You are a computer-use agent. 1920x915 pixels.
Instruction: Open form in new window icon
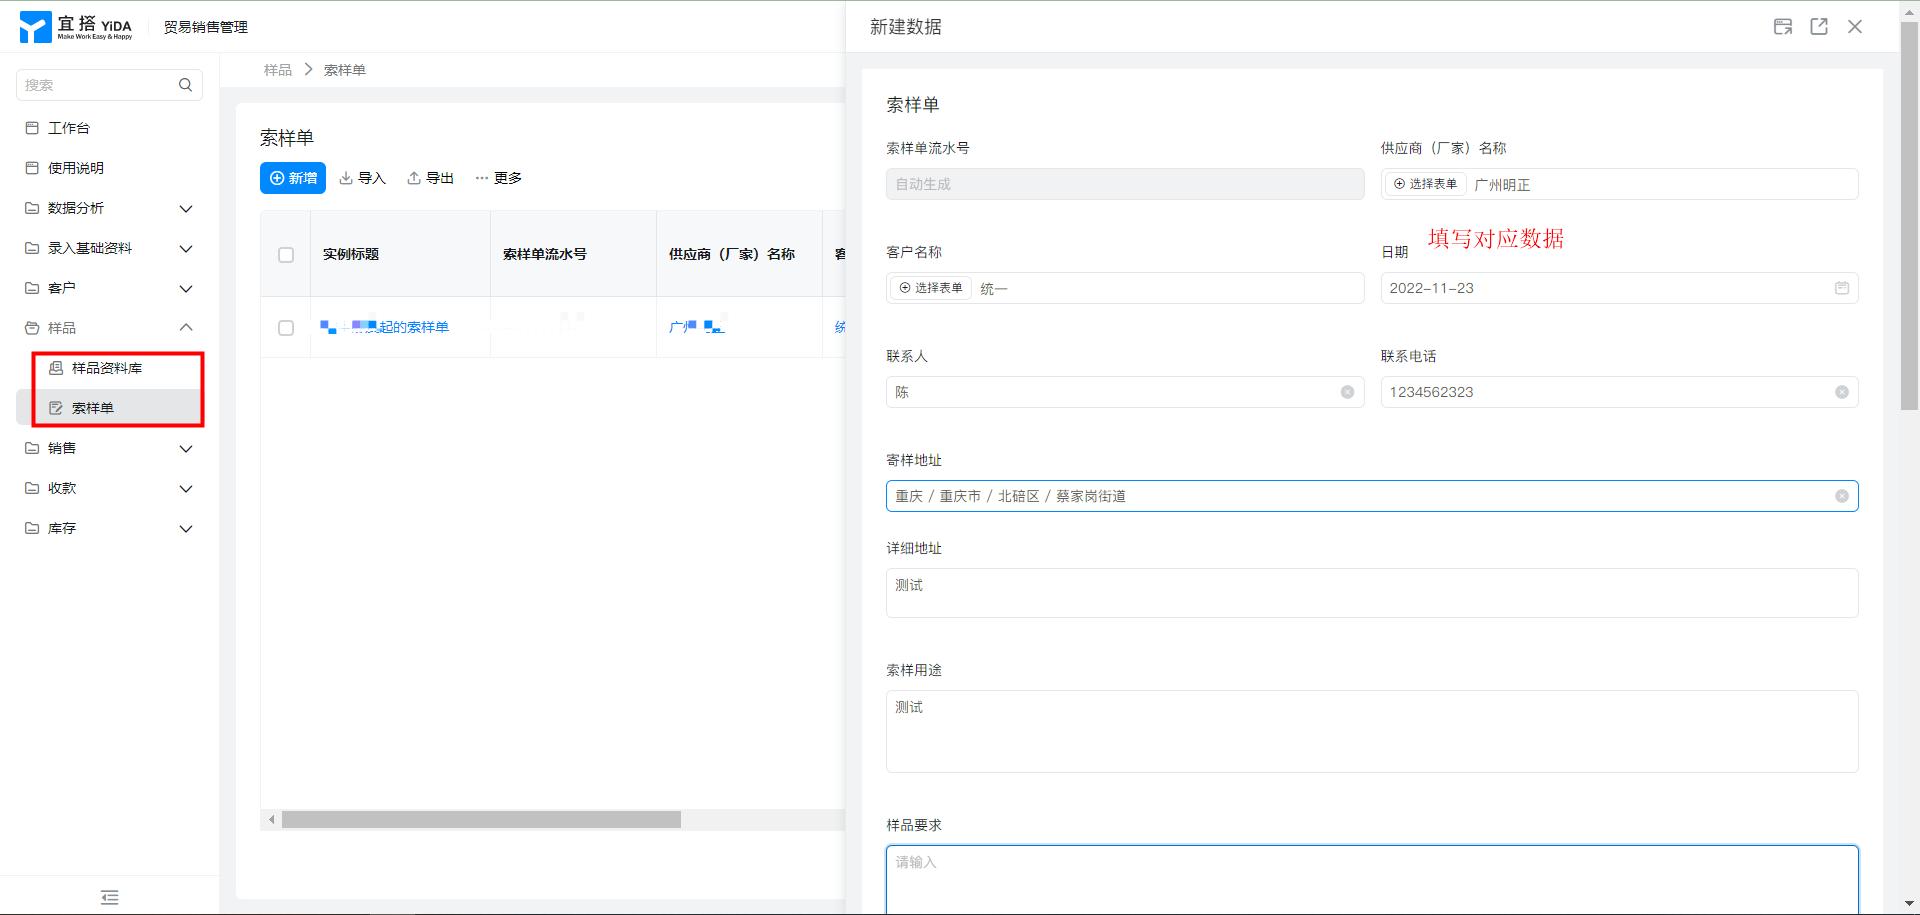(x=1819, y=27)
